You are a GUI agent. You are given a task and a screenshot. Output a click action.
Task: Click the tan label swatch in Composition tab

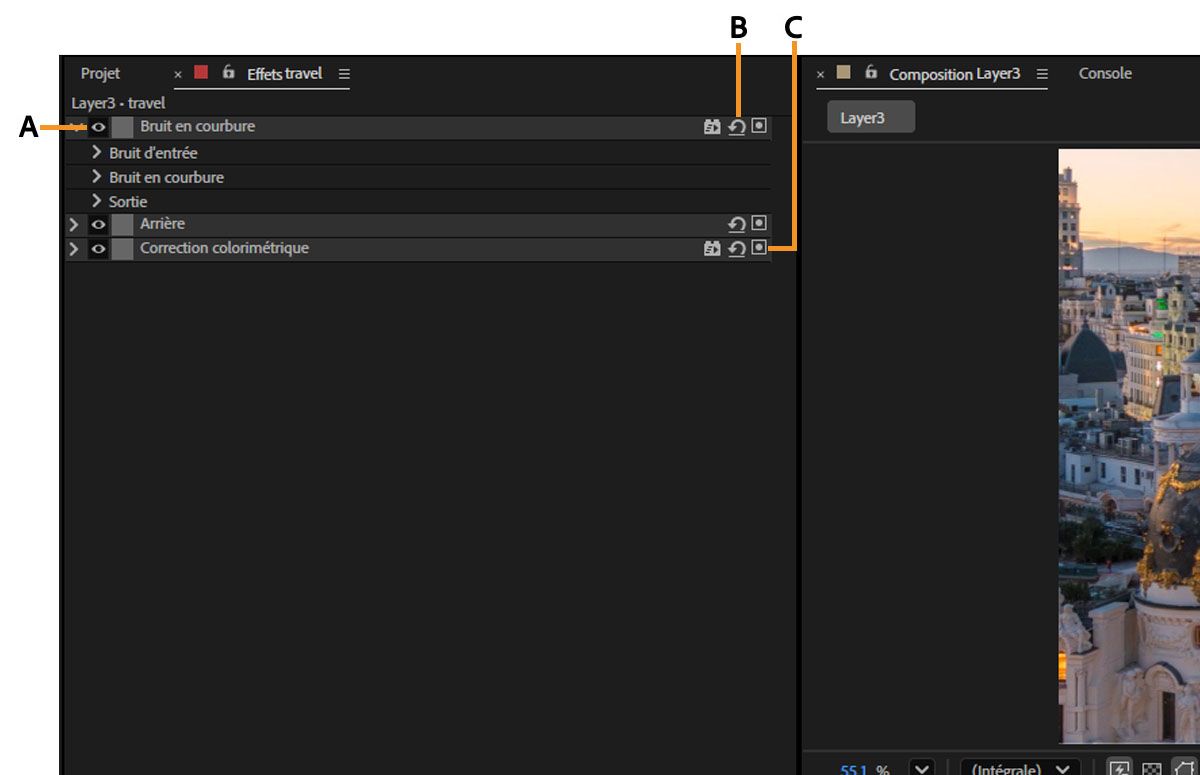coord(843,72)
